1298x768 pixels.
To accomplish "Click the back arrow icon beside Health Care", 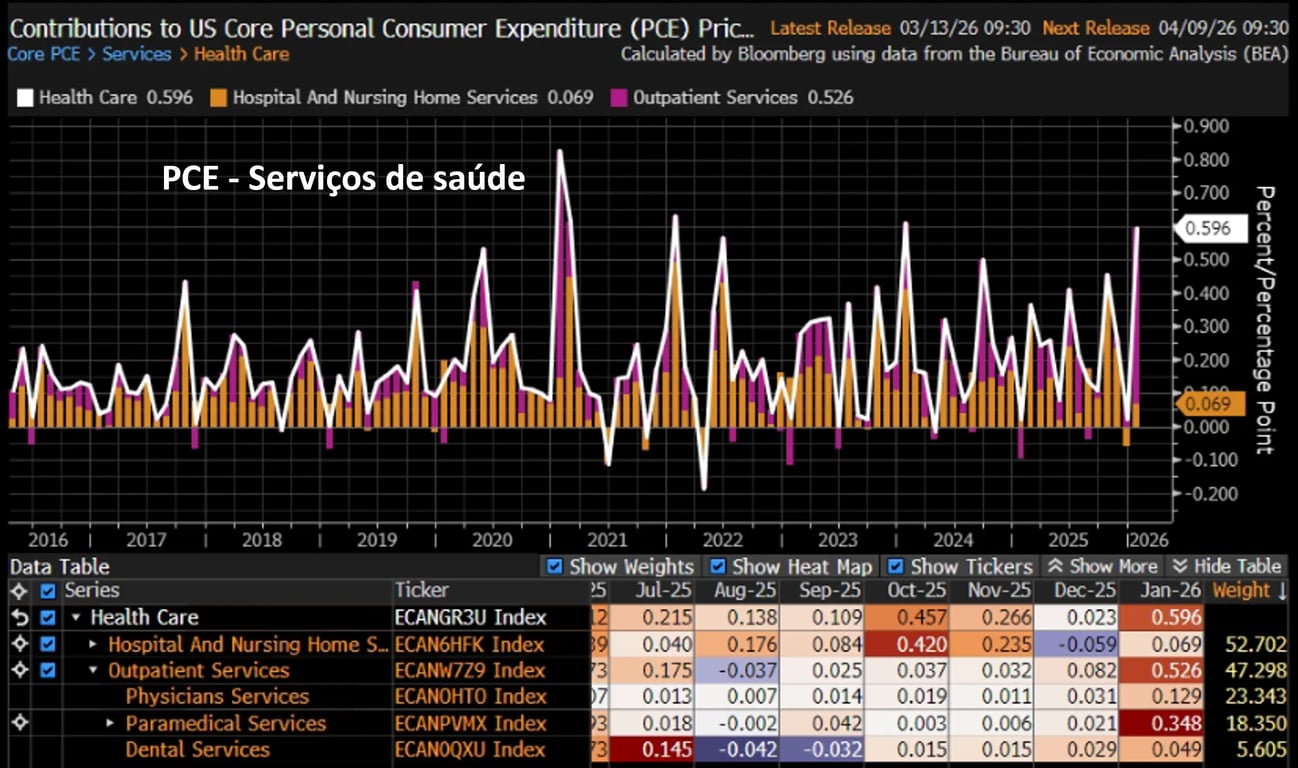I will (x=19, y=618).
